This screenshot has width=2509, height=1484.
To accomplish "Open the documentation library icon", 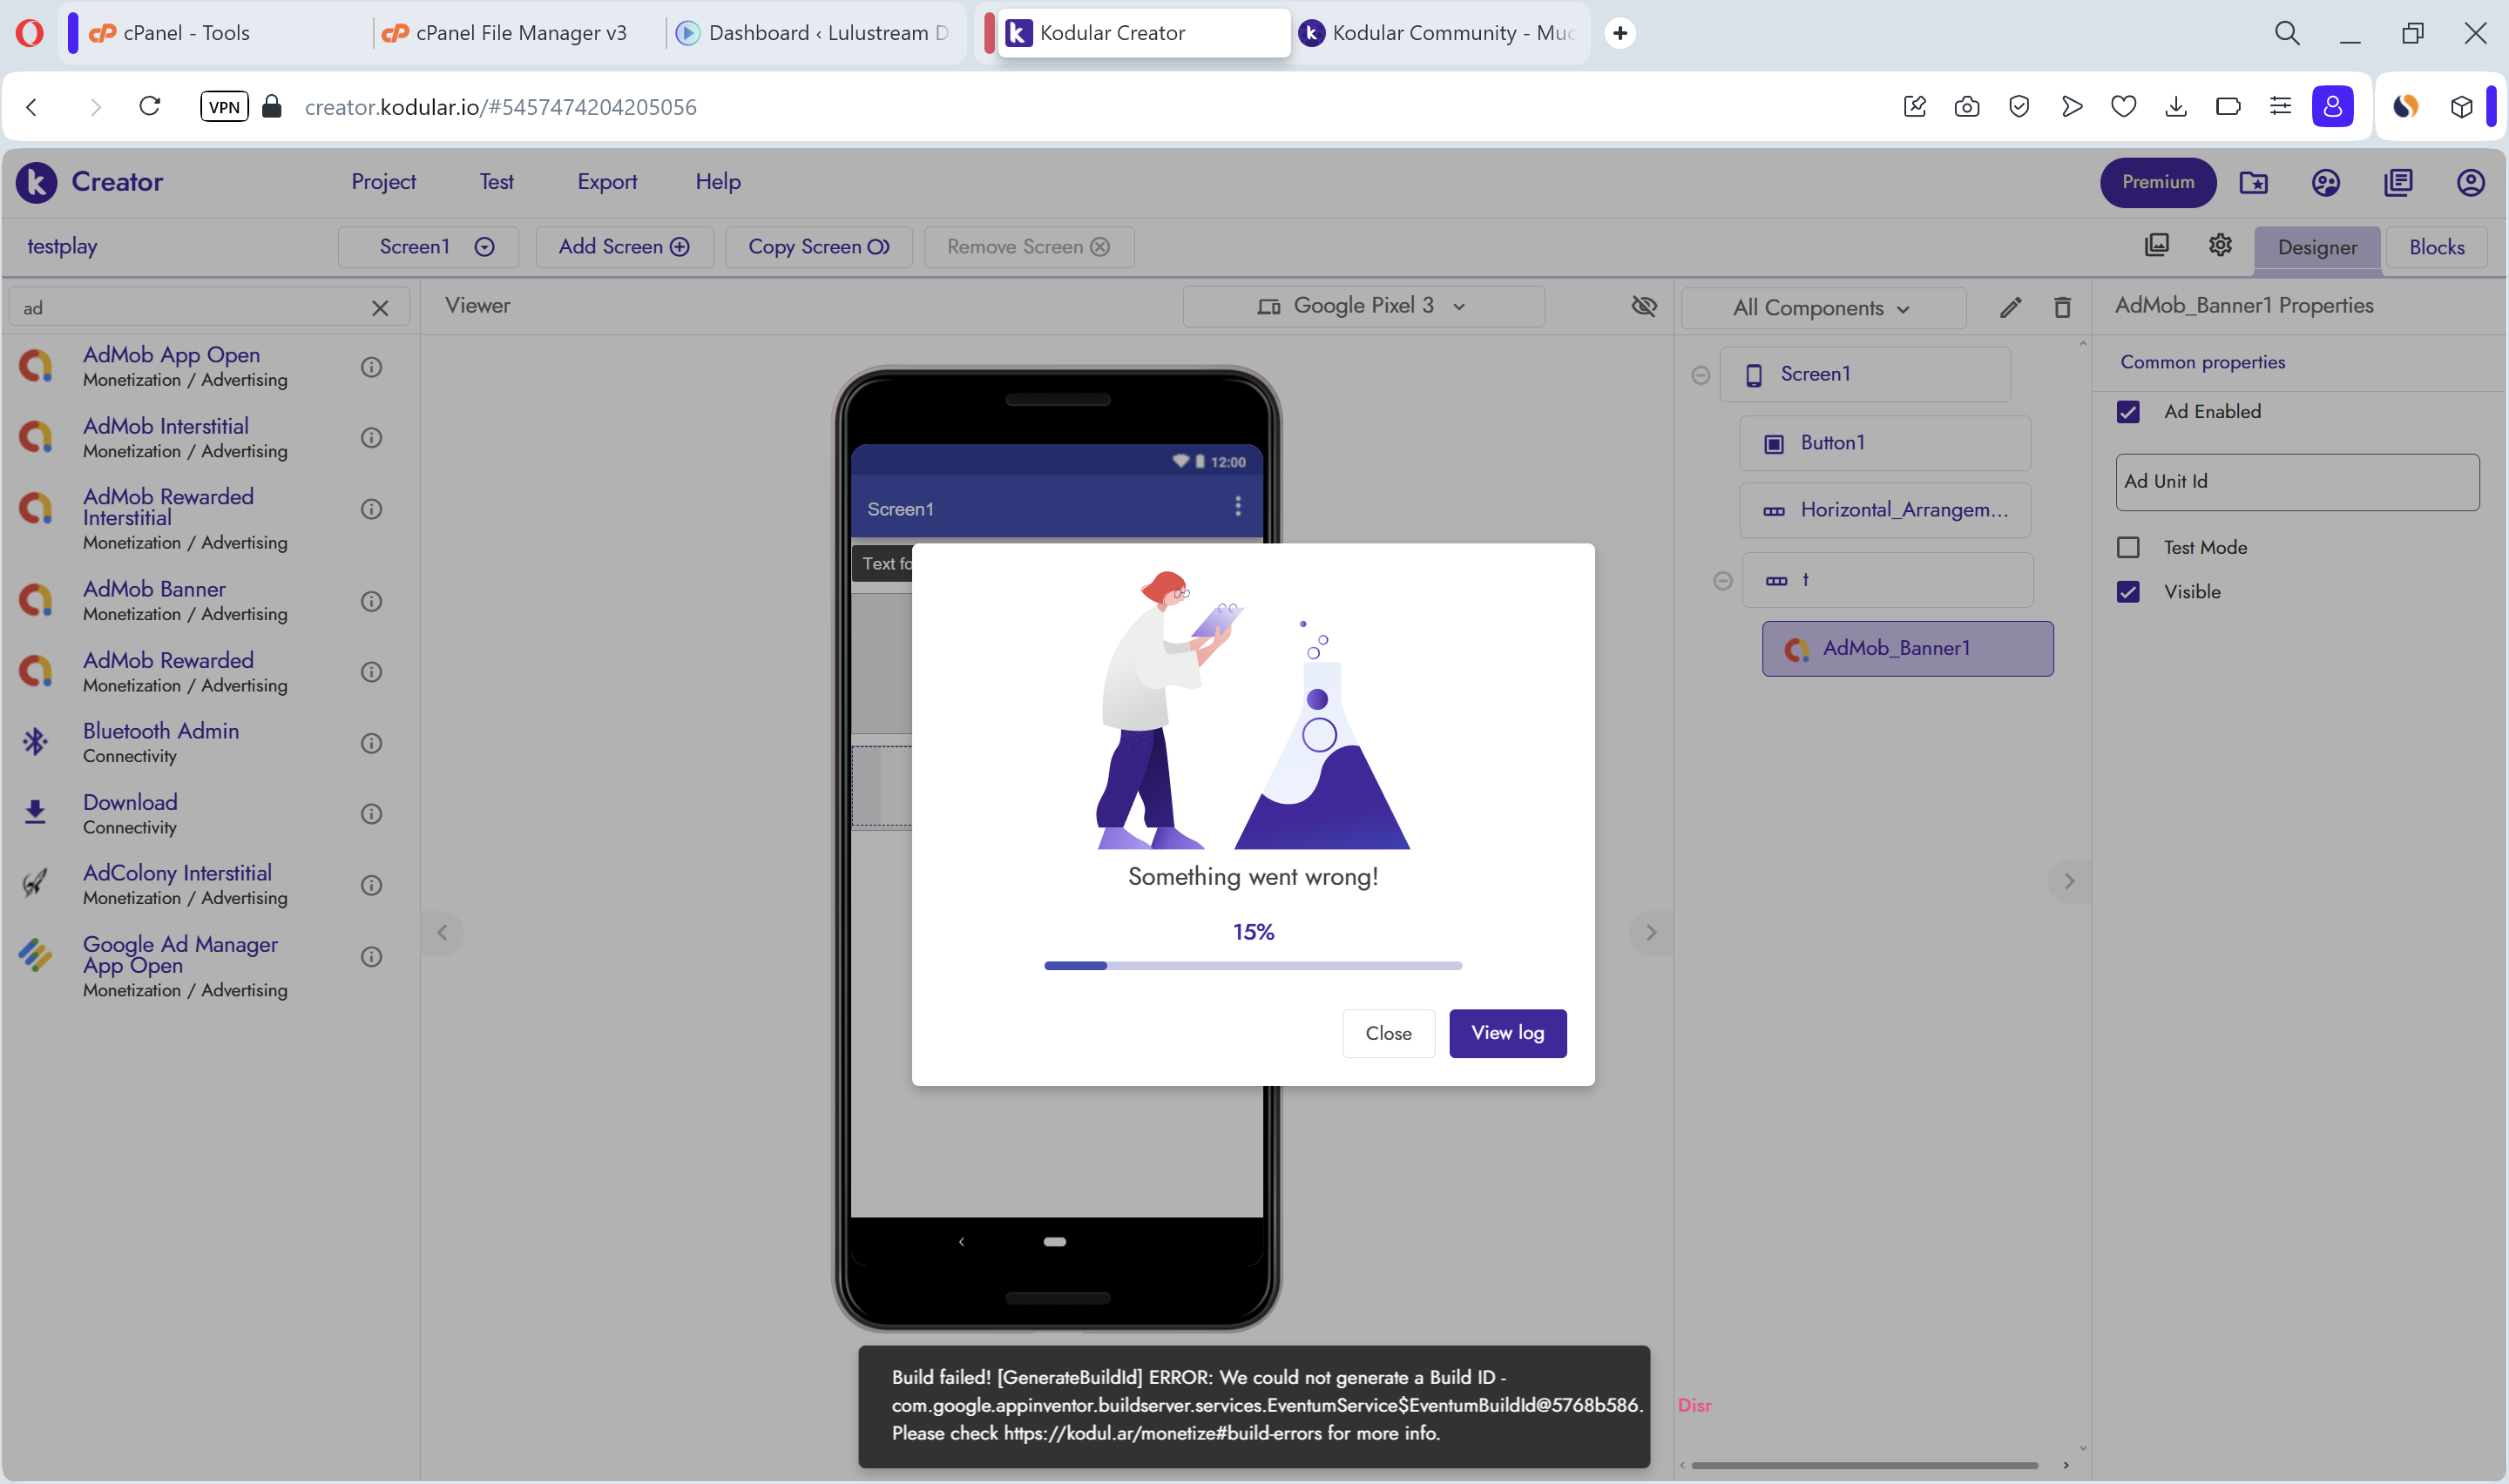I will tap(2398, 182).
